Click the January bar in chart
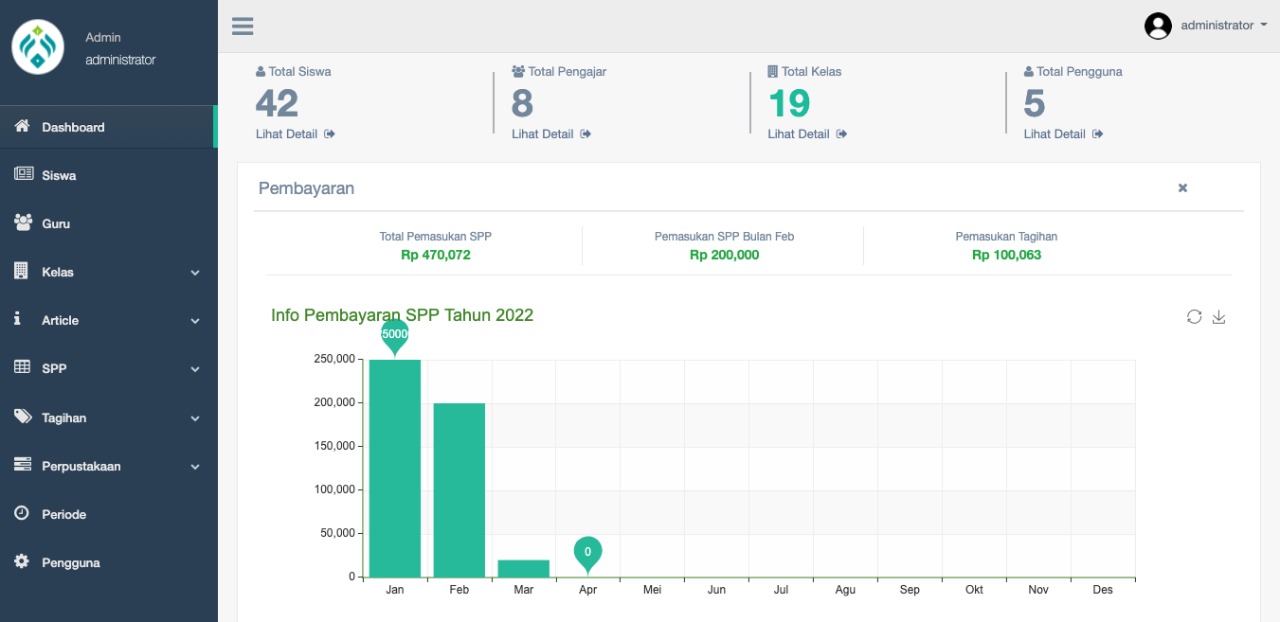This screenshot has height=622, width=1280. 395,468
